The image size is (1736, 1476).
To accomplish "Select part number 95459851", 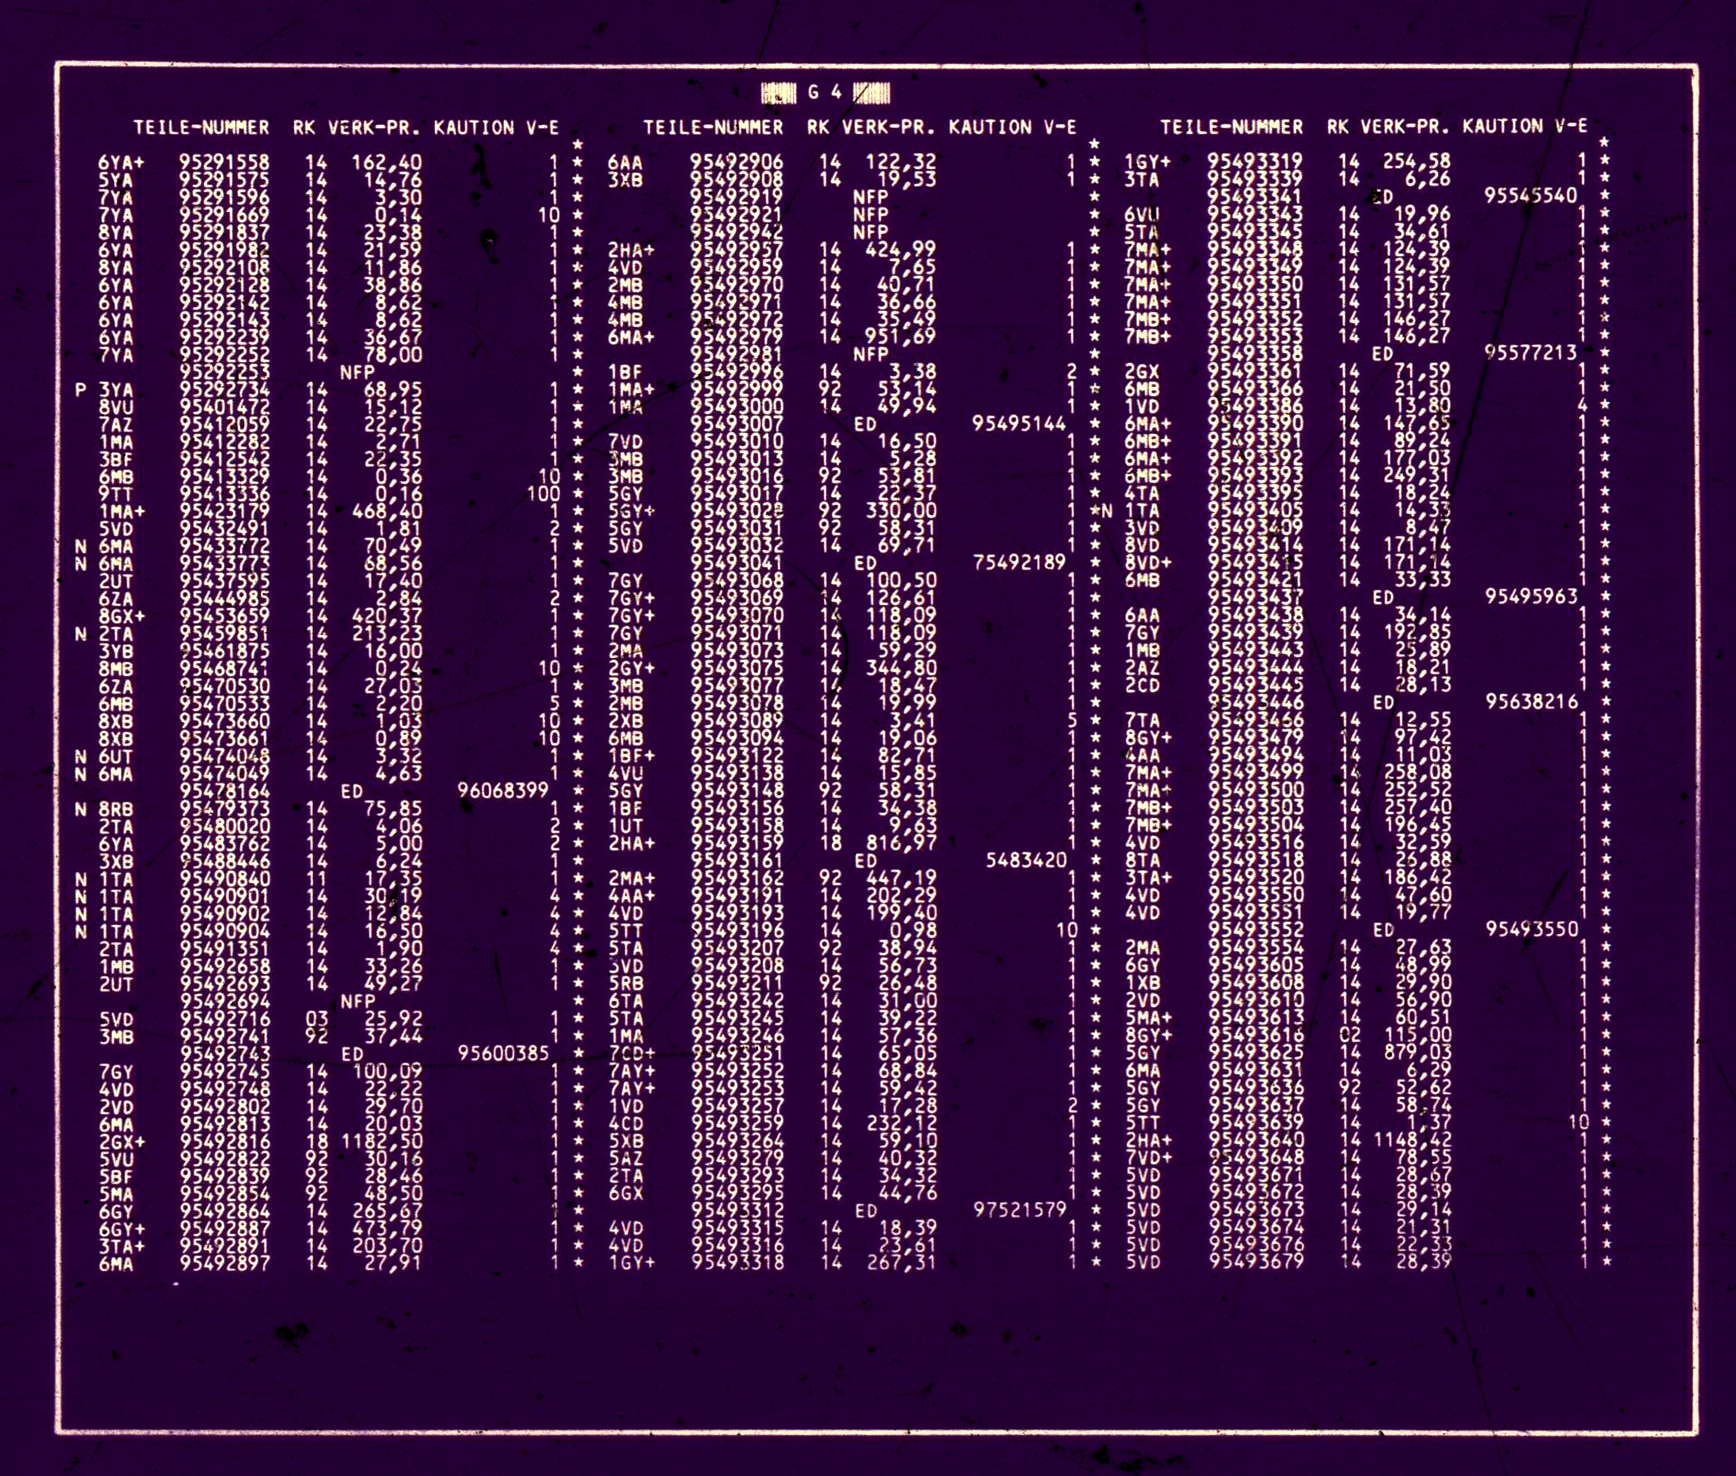I will (224, 634).
